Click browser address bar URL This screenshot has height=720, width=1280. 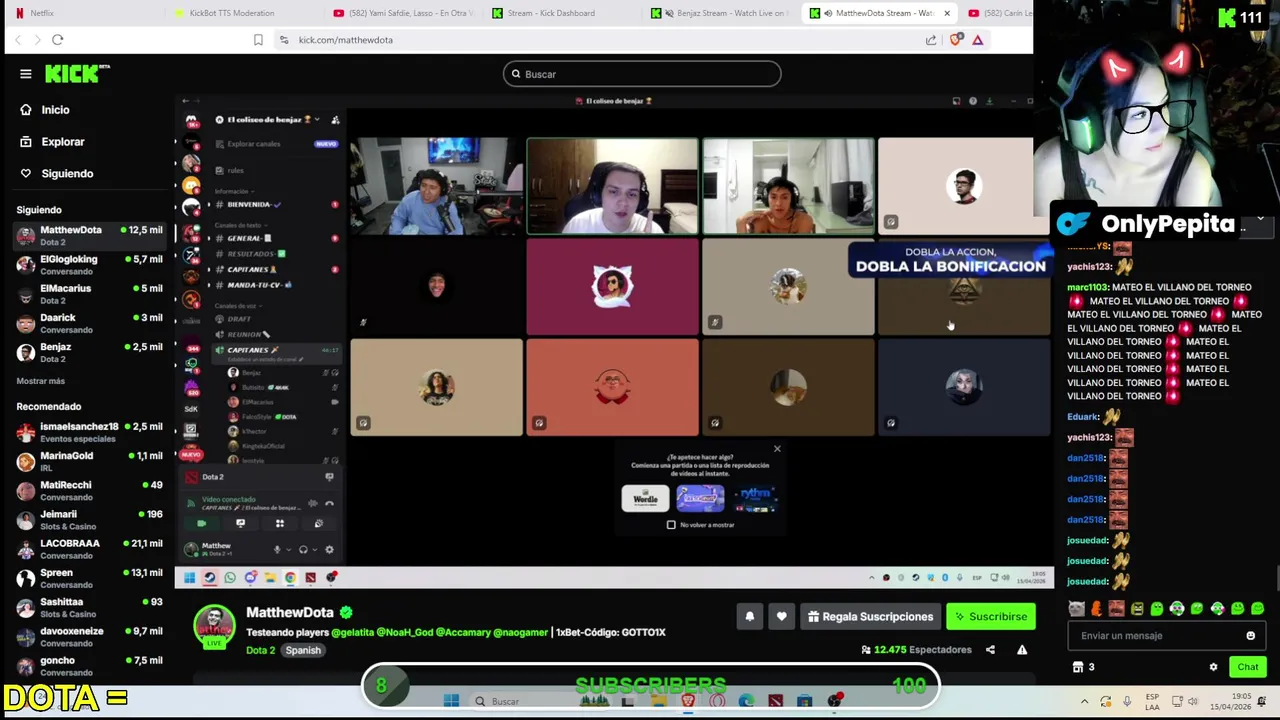click(345, 40)
